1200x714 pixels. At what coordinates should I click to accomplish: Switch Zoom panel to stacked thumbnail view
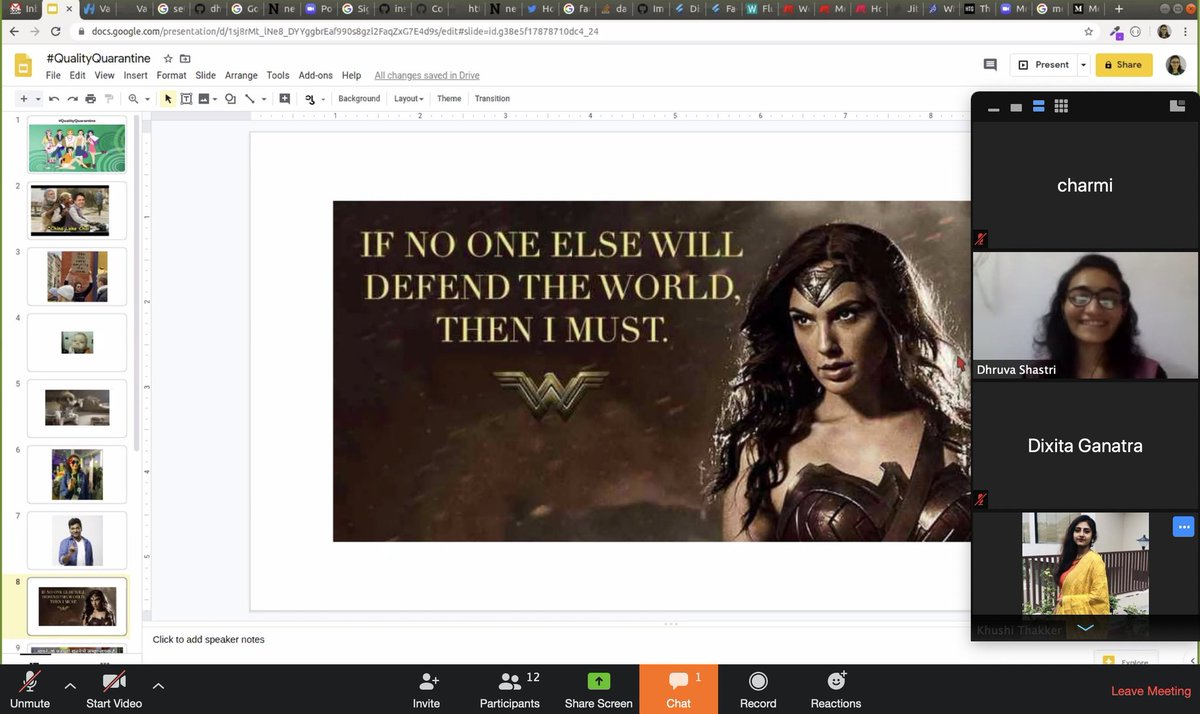pos(1039,106)
